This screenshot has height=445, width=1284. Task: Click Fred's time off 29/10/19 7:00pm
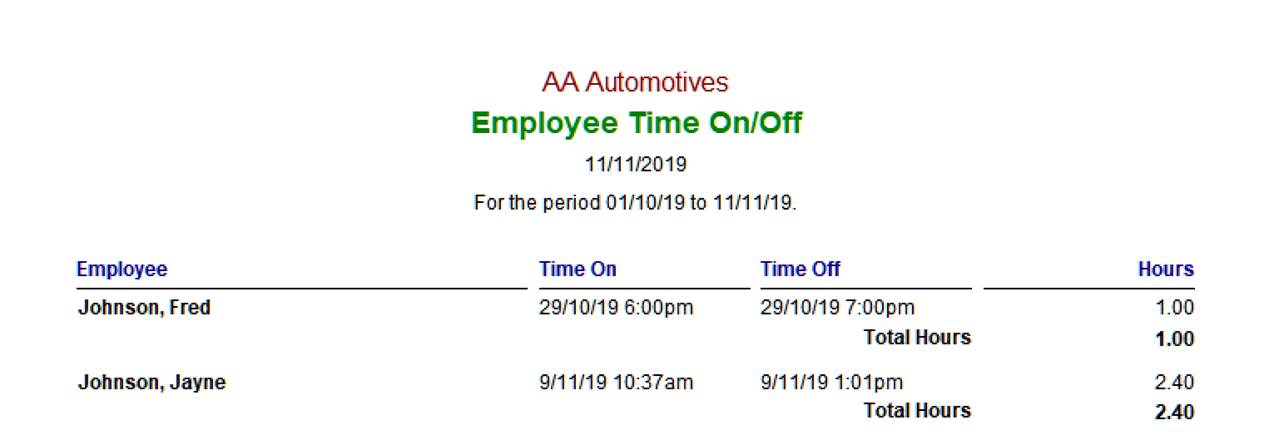point(837,308)
